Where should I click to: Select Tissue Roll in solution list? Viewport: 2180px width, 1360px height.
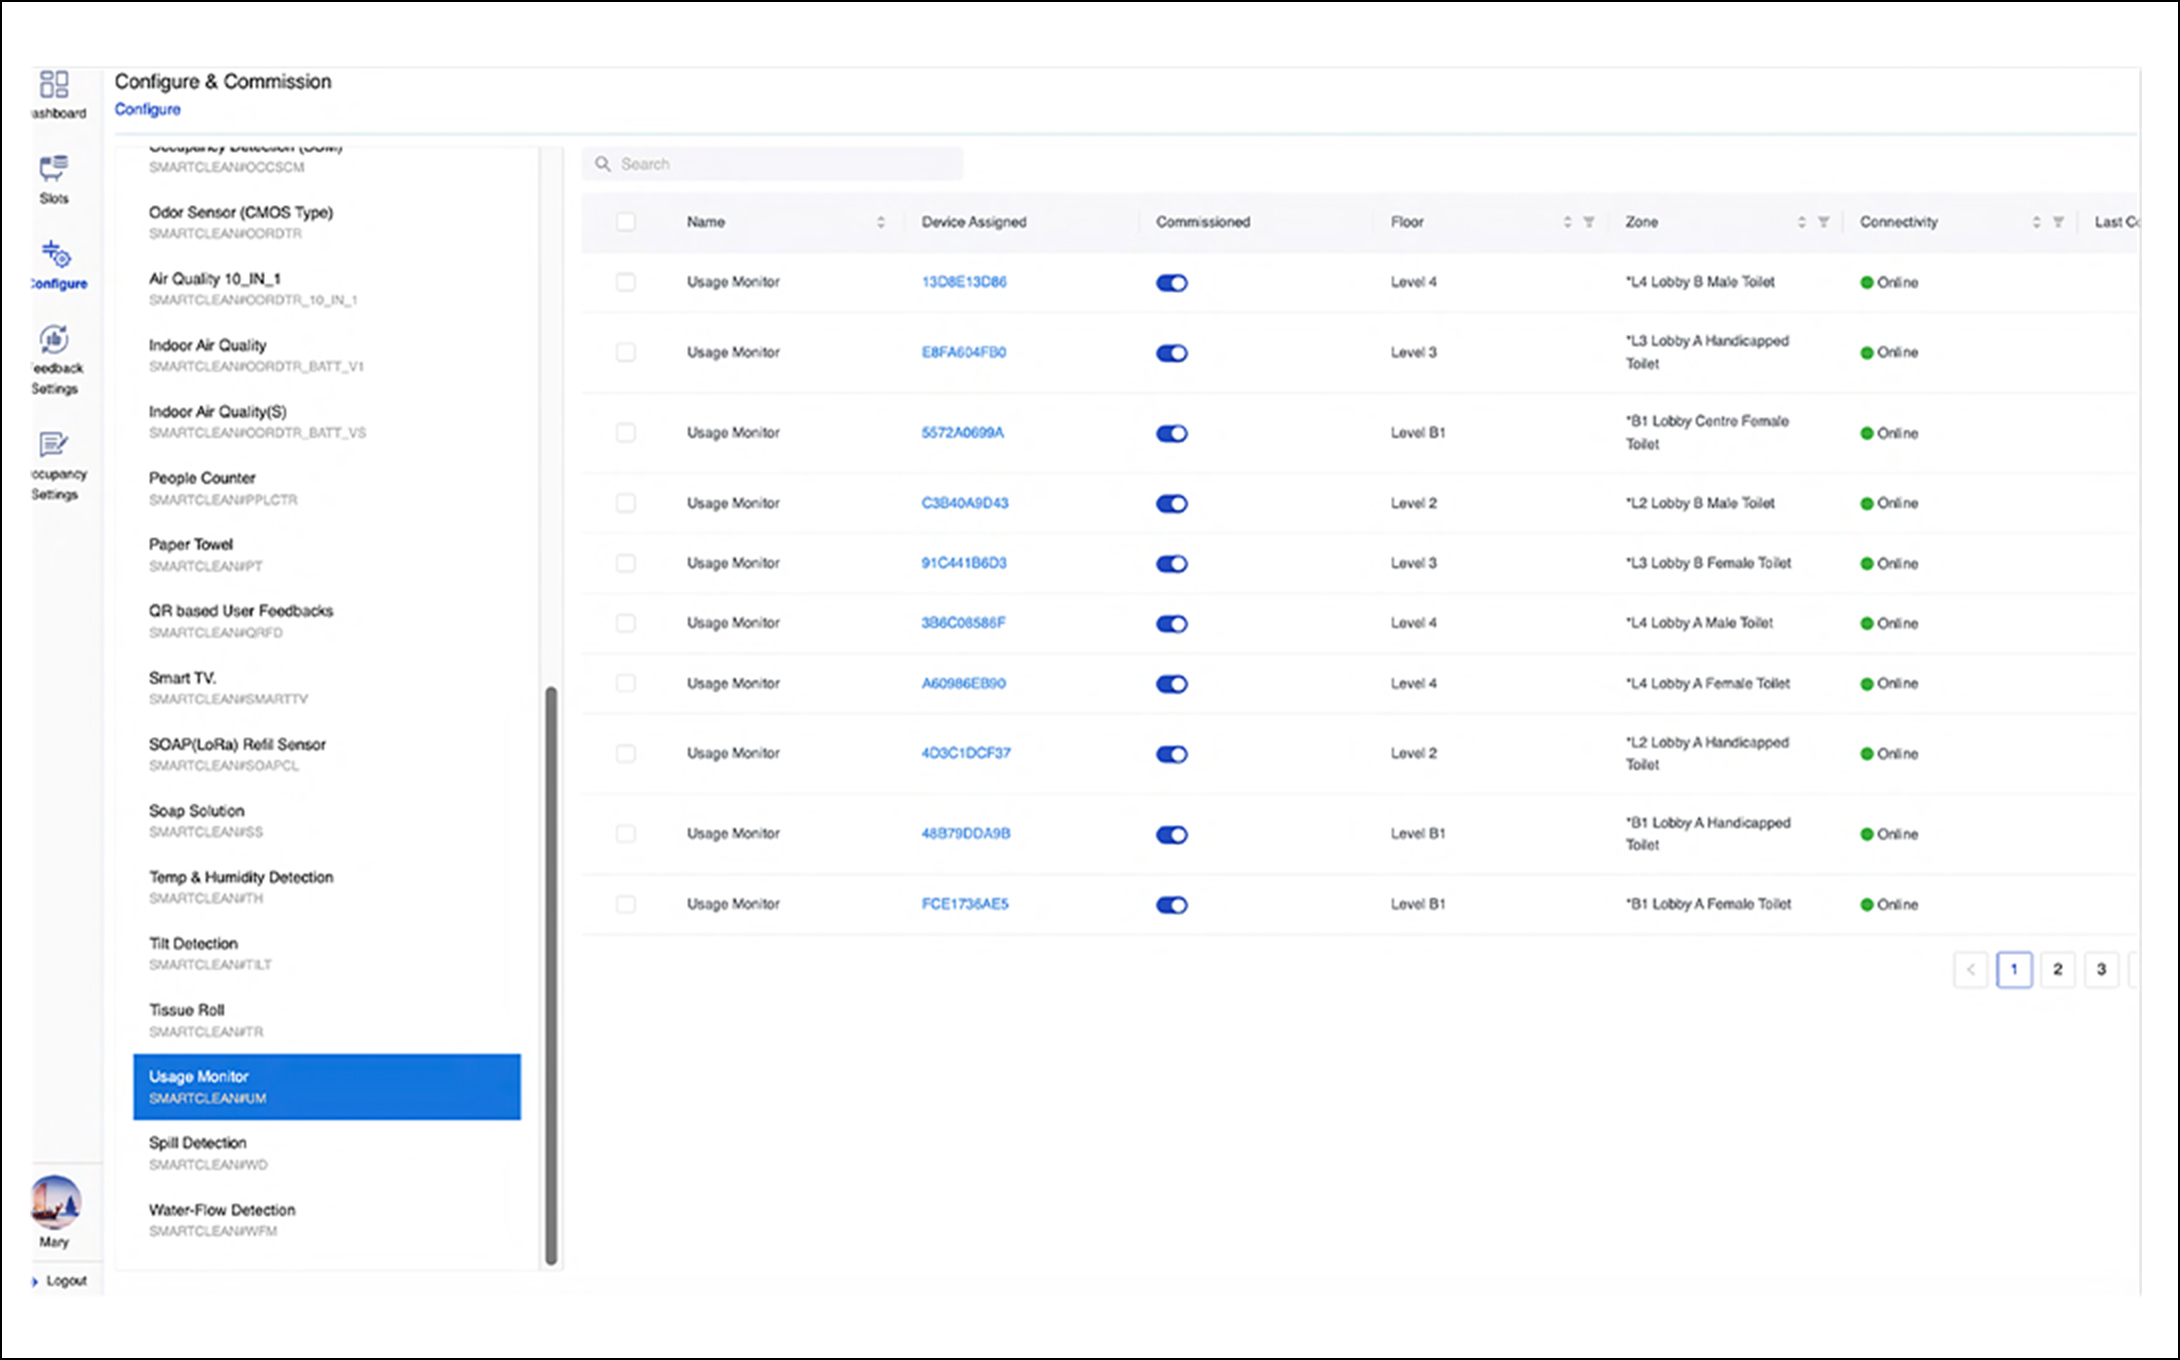coord(187,1010)
